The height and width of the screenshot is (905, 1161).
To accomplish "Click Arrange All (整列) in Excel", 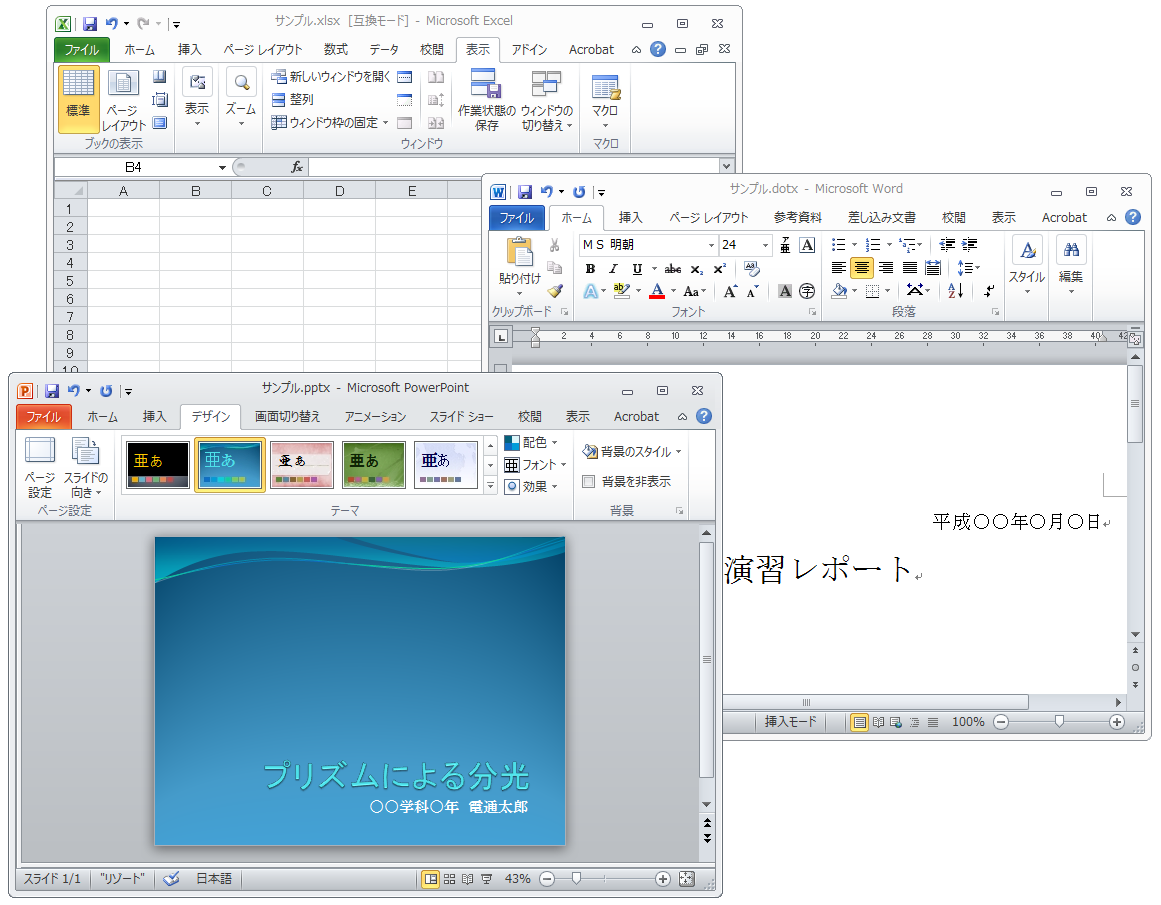I will click(x=292, y=99).
